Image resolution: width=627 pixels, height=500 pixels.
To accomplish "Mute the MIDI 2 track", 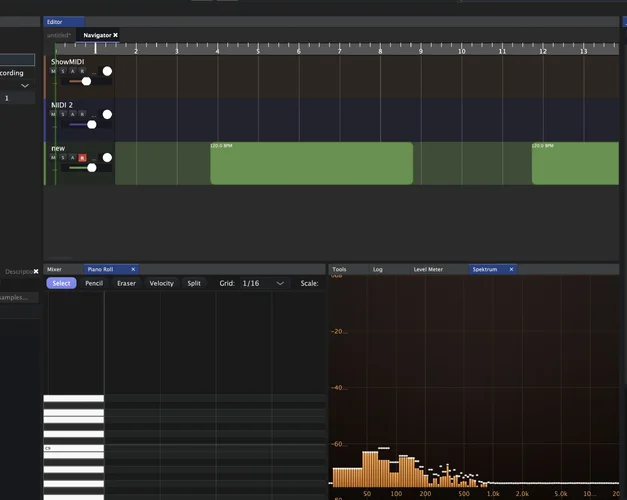I will pos(53,114).
